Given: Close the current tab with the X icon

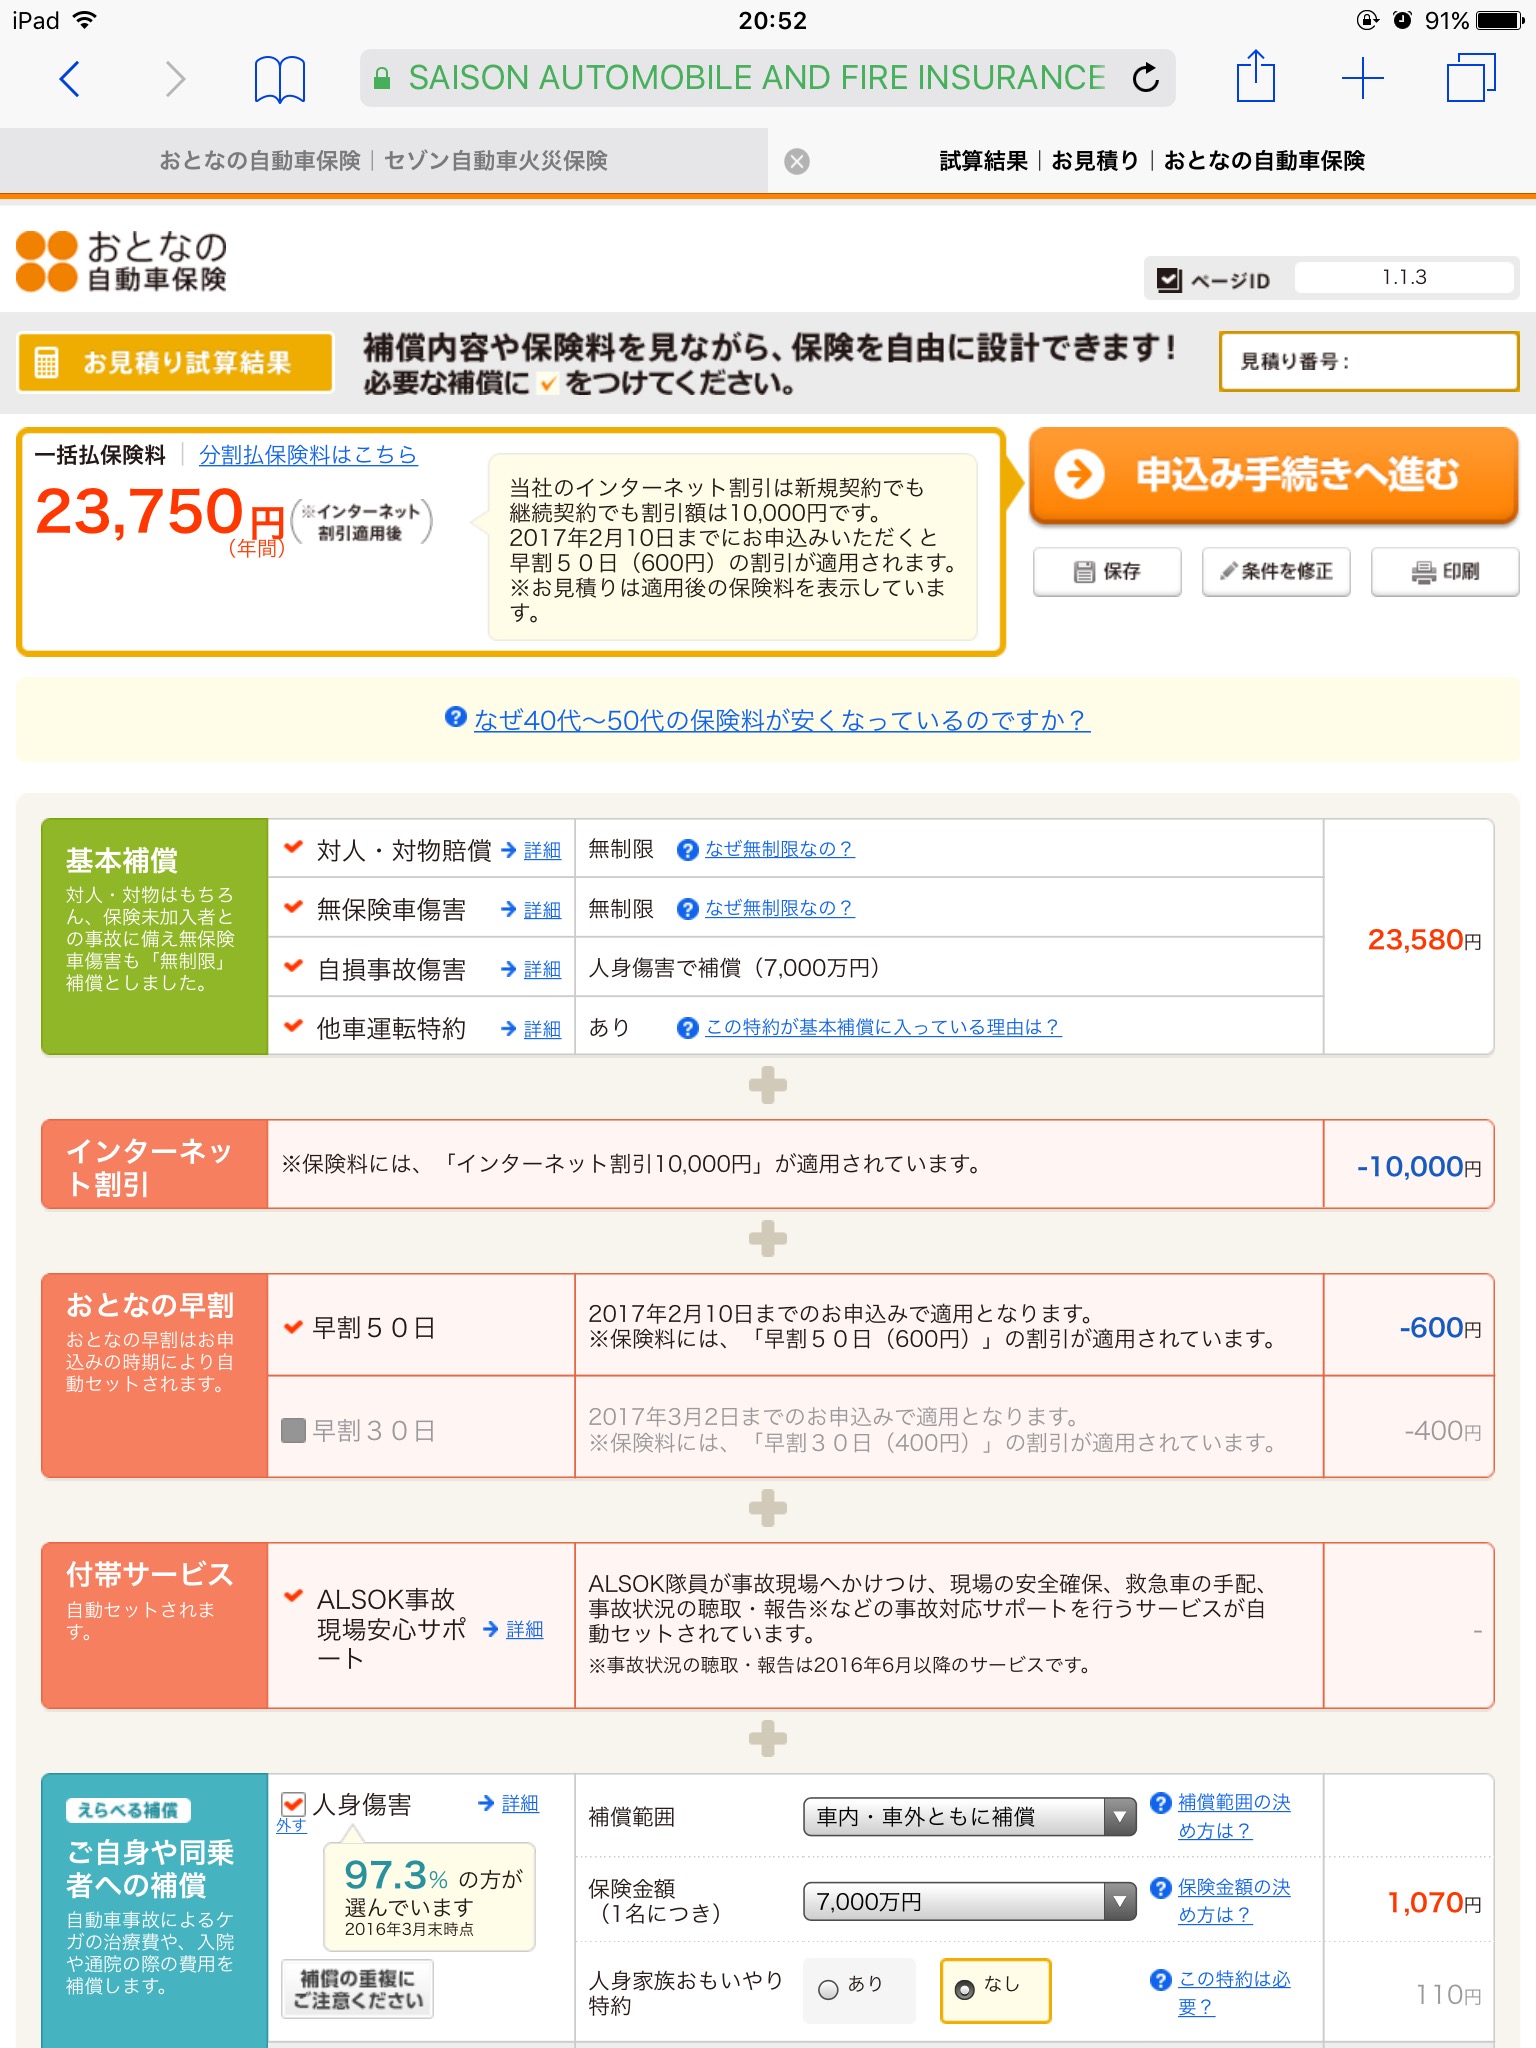Looking at the screenshot, I should (x=797, y=161).
